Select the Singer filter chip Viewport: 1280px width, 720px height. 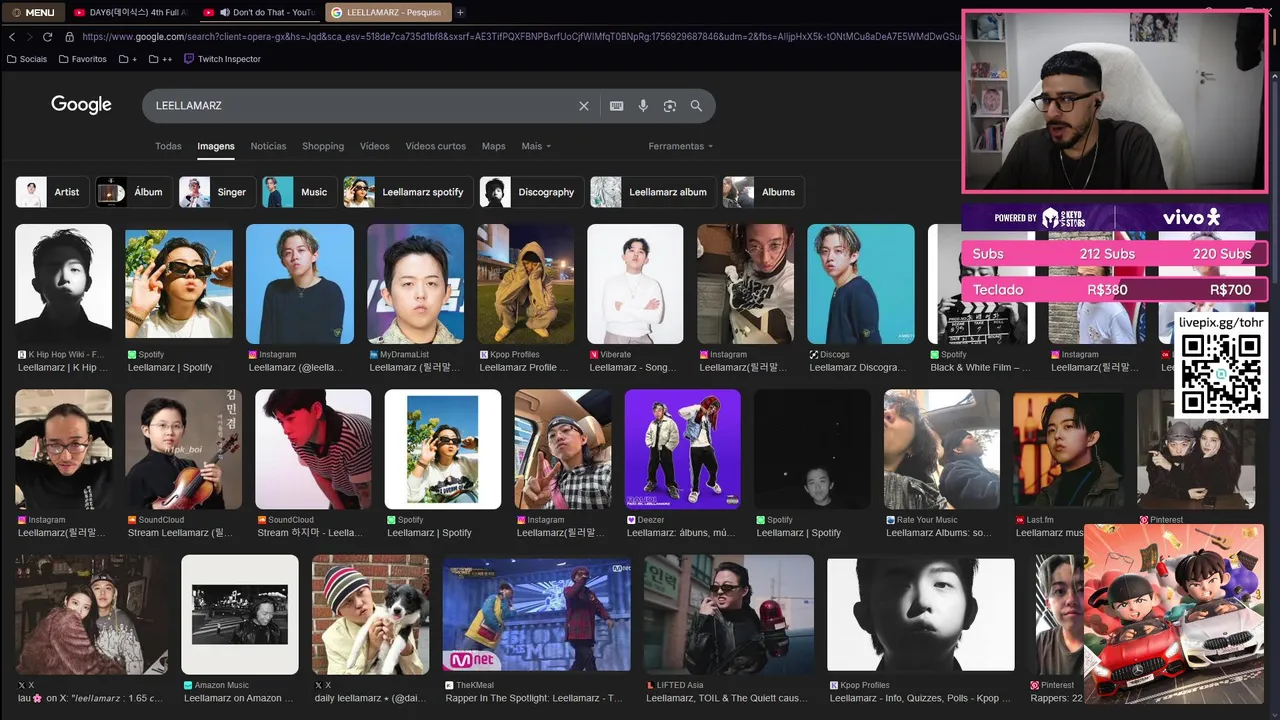point(217,192)
